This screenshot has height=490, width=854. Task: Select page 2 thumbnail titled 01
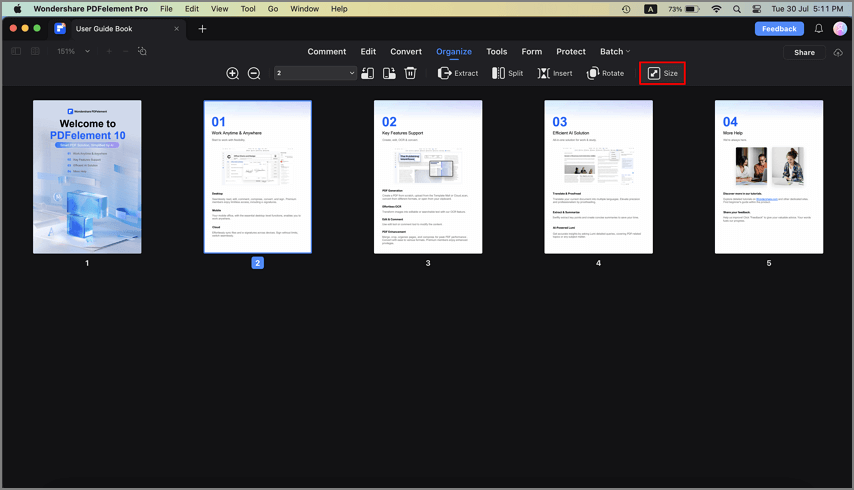[x=258, y=177]
